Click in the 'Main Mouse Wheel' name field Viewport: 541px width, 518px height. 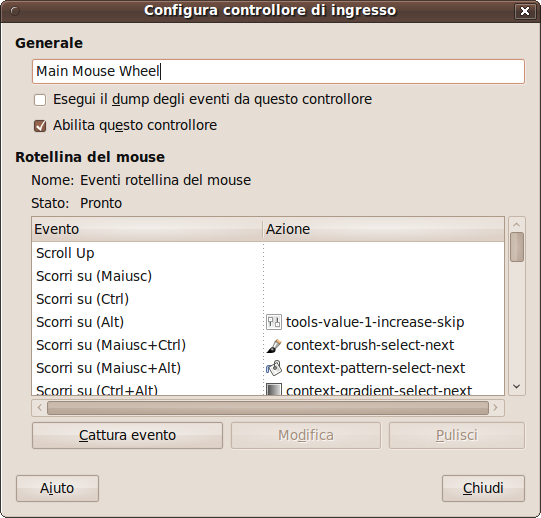278,71
